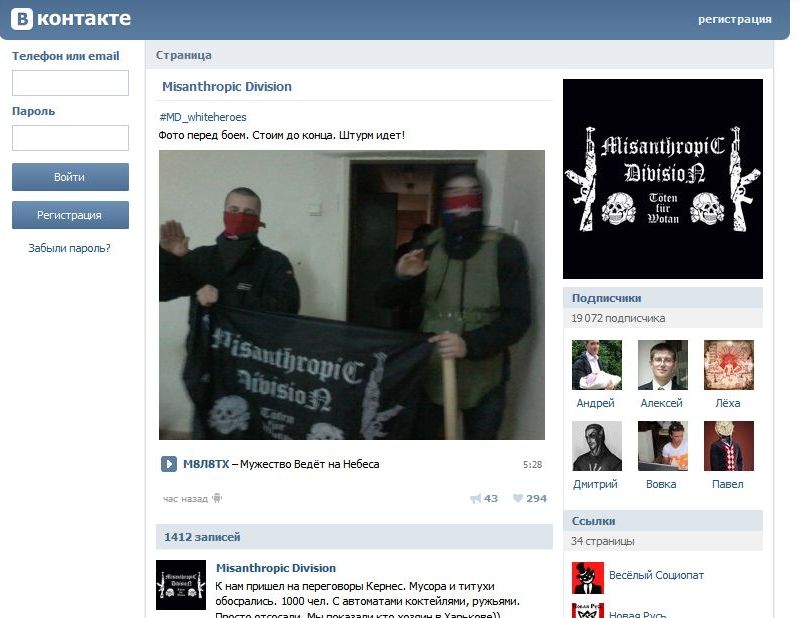Like the post with heart icon 294
This screenshot has height=618, width=800.
[517, 498]
